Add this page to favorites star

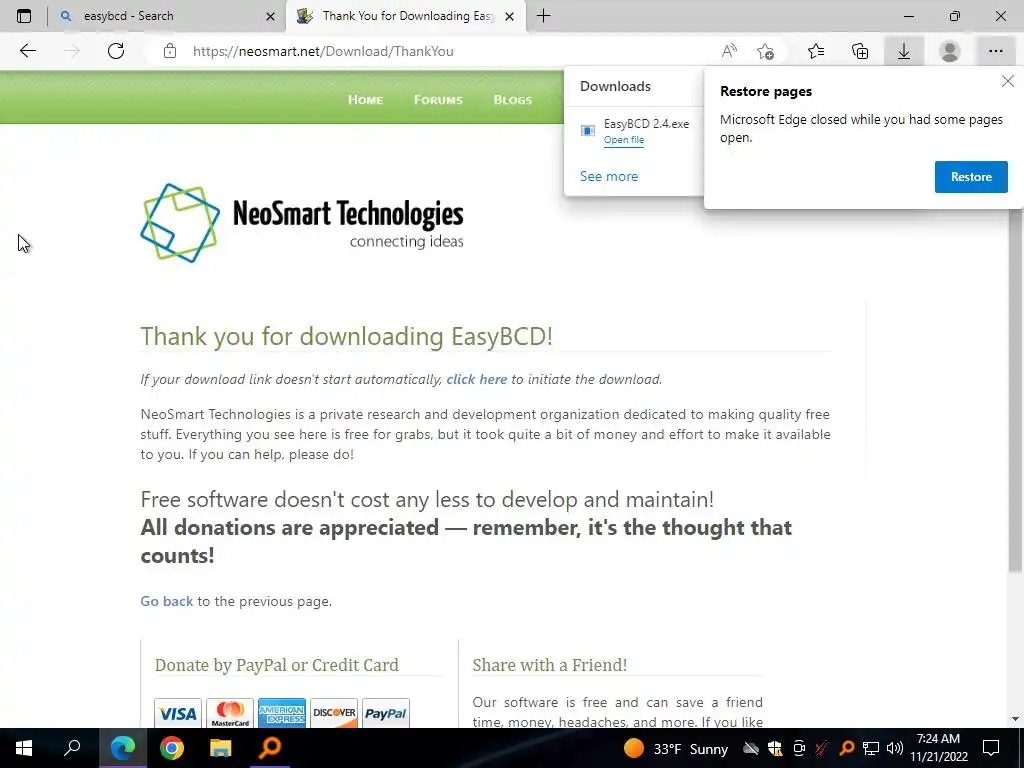pos(765,51)
